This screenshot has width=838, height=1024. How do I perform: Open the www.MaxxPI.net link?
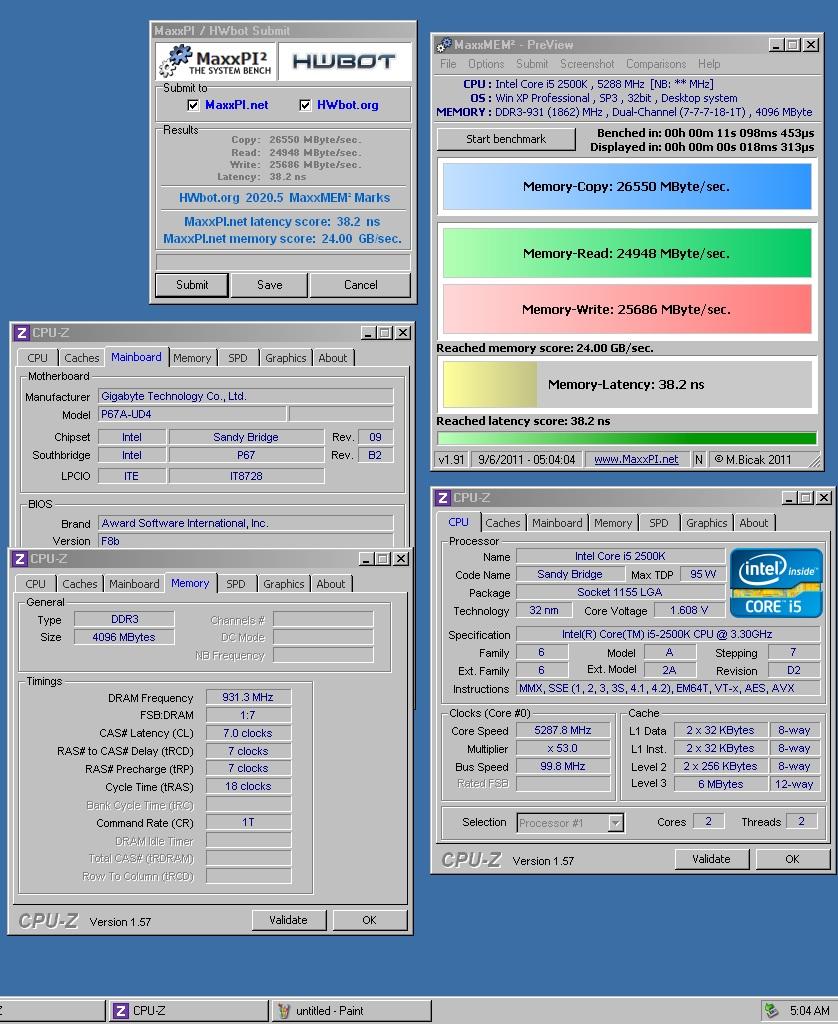pos(636,460)
